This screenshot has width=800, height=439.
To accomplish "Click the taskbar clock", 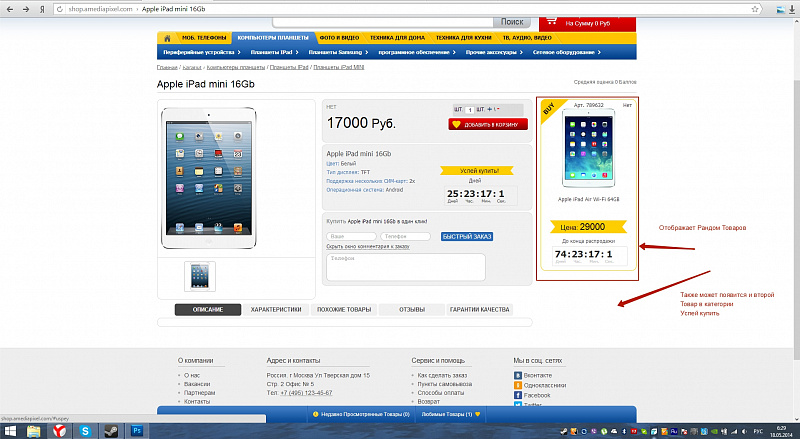I will (x=781, y=431).
